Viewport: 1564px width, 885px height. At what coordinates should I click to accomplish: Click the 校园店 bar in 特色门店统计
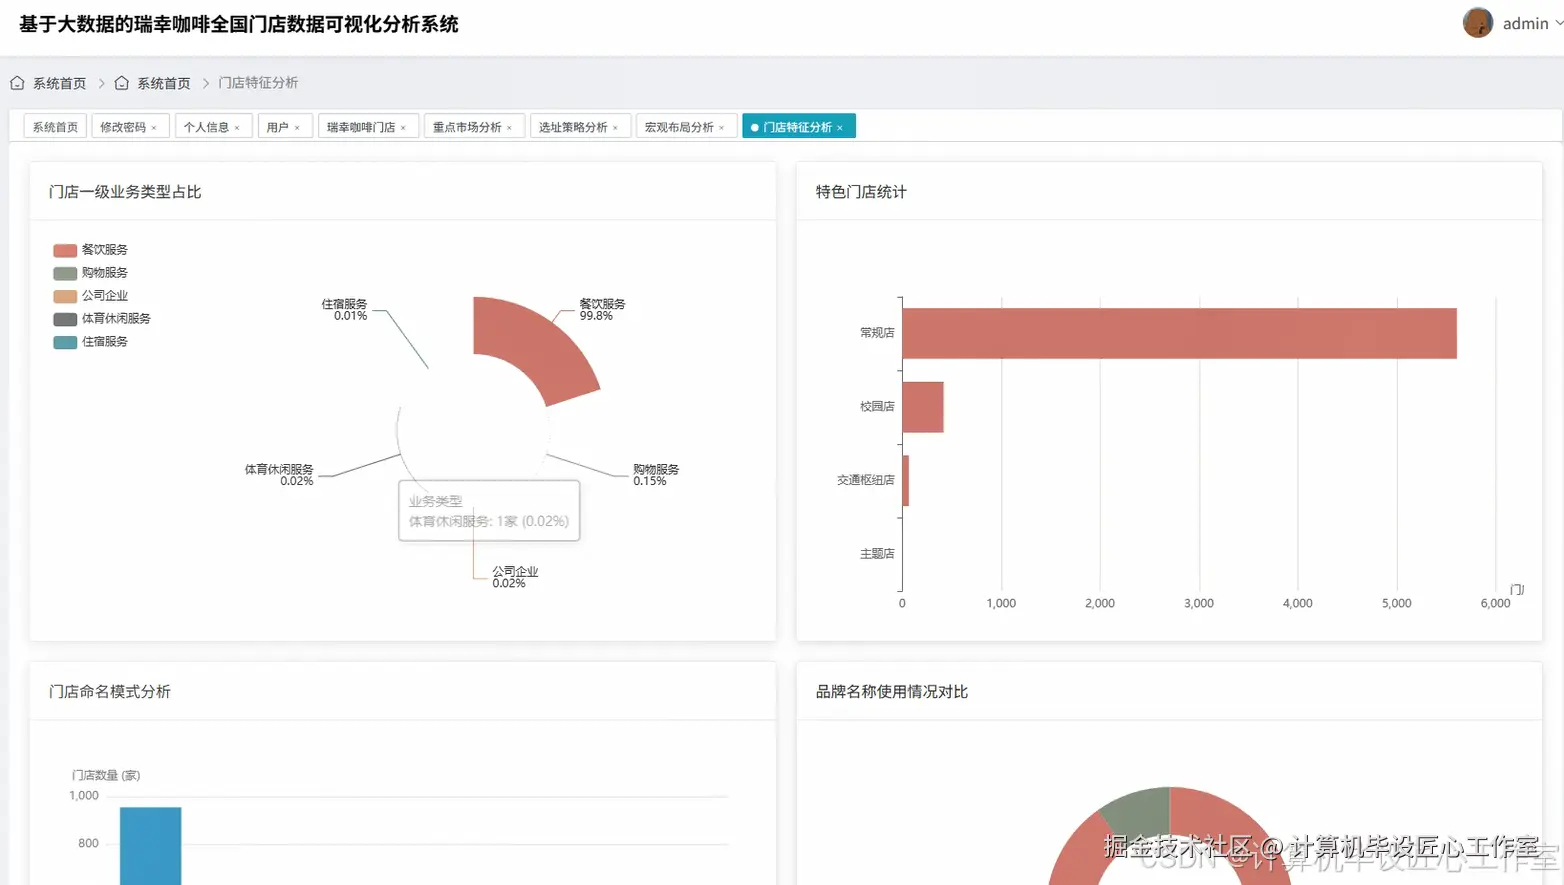pyautogui.click(x=923, y=407)
